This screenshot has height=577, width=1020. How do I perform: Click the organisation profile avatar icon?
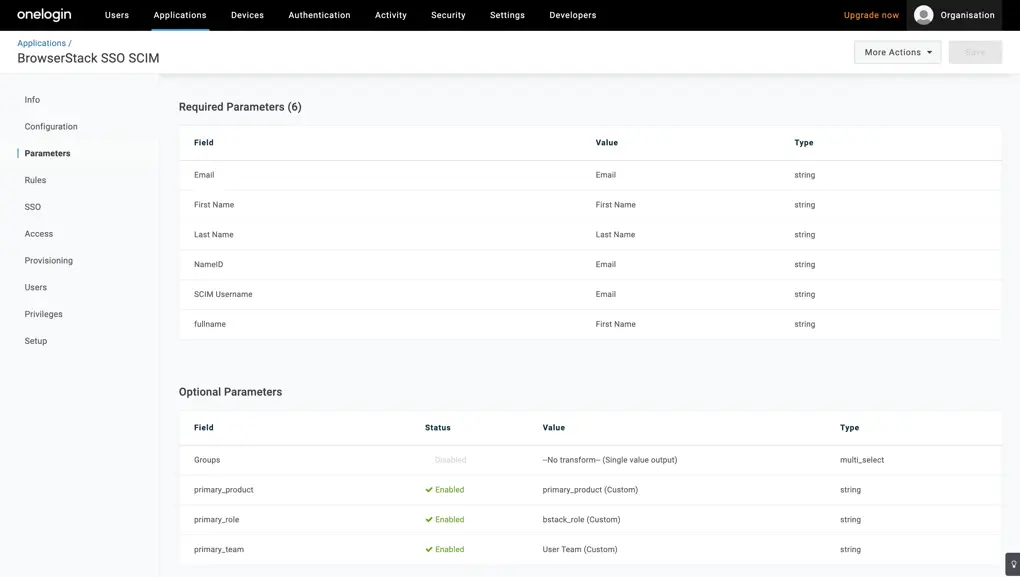[923, 15]
